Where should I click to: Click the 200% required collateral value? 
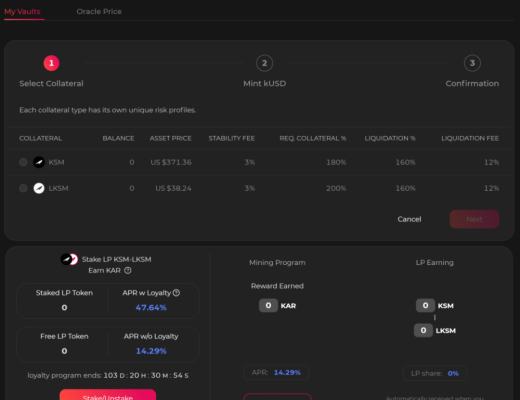(336, 188)
